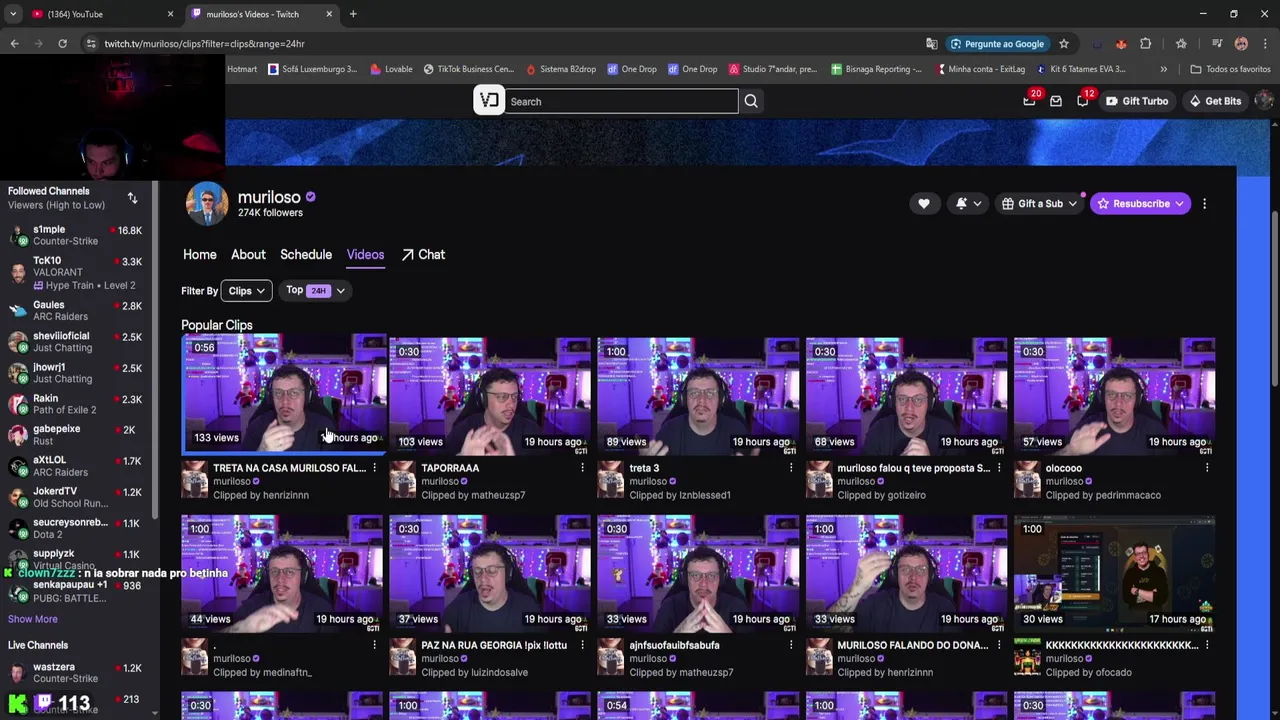Open options menu for PAZ NA RUA GEORGIA clip
Image resolution: width=1280 pixels, height=720 pixels.
[582, 645]
